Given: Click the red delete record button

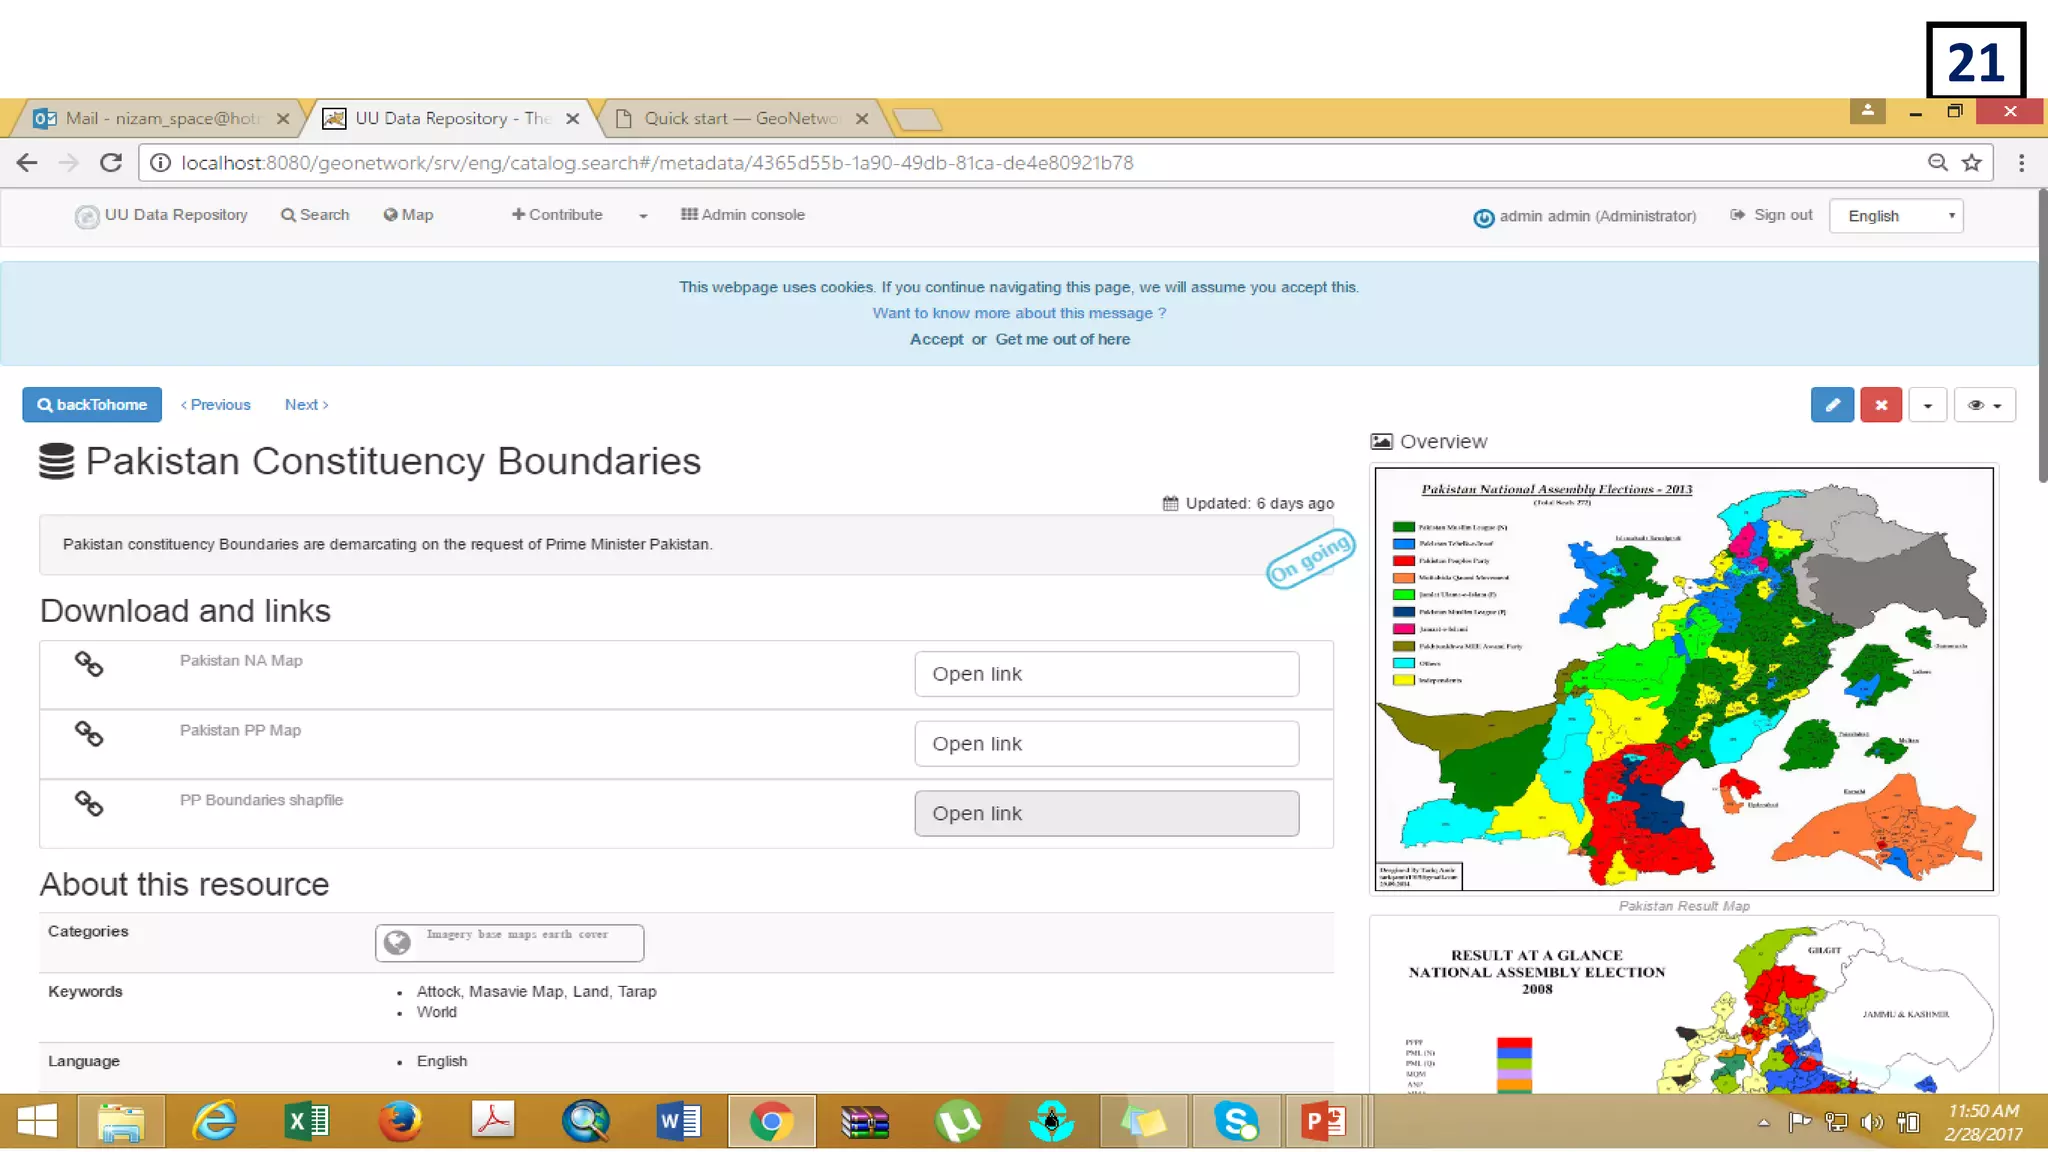Looking at the screenshot, I should (1881, 405).
